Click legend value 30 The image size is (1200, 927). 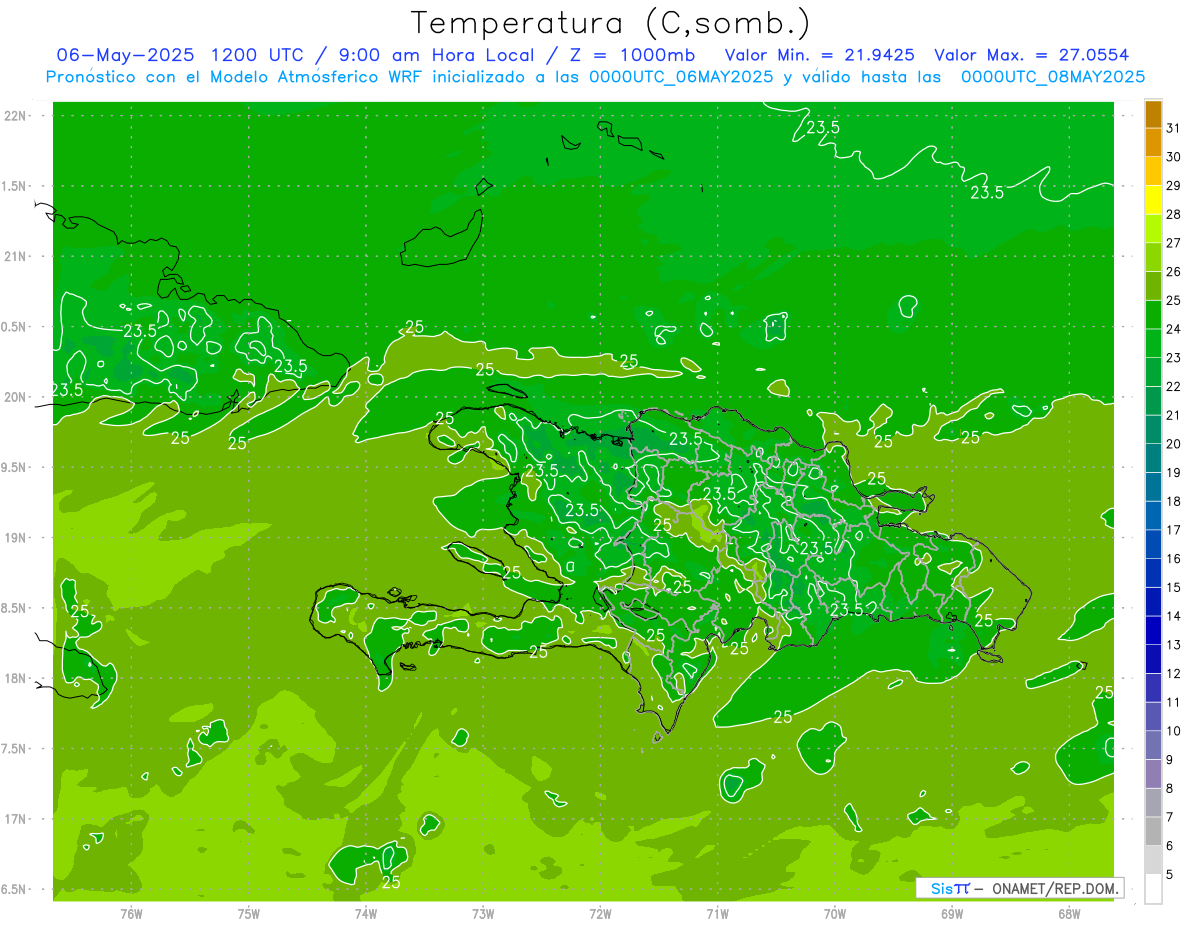click(1174, 157)
